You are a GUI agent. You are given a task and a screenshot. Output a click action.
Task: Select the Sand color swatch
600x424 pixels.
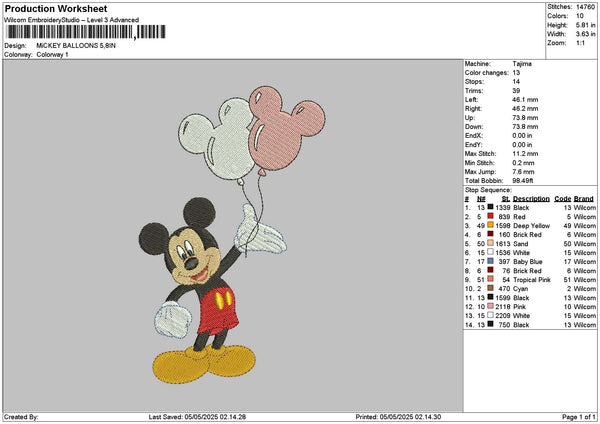pos(490,243)
